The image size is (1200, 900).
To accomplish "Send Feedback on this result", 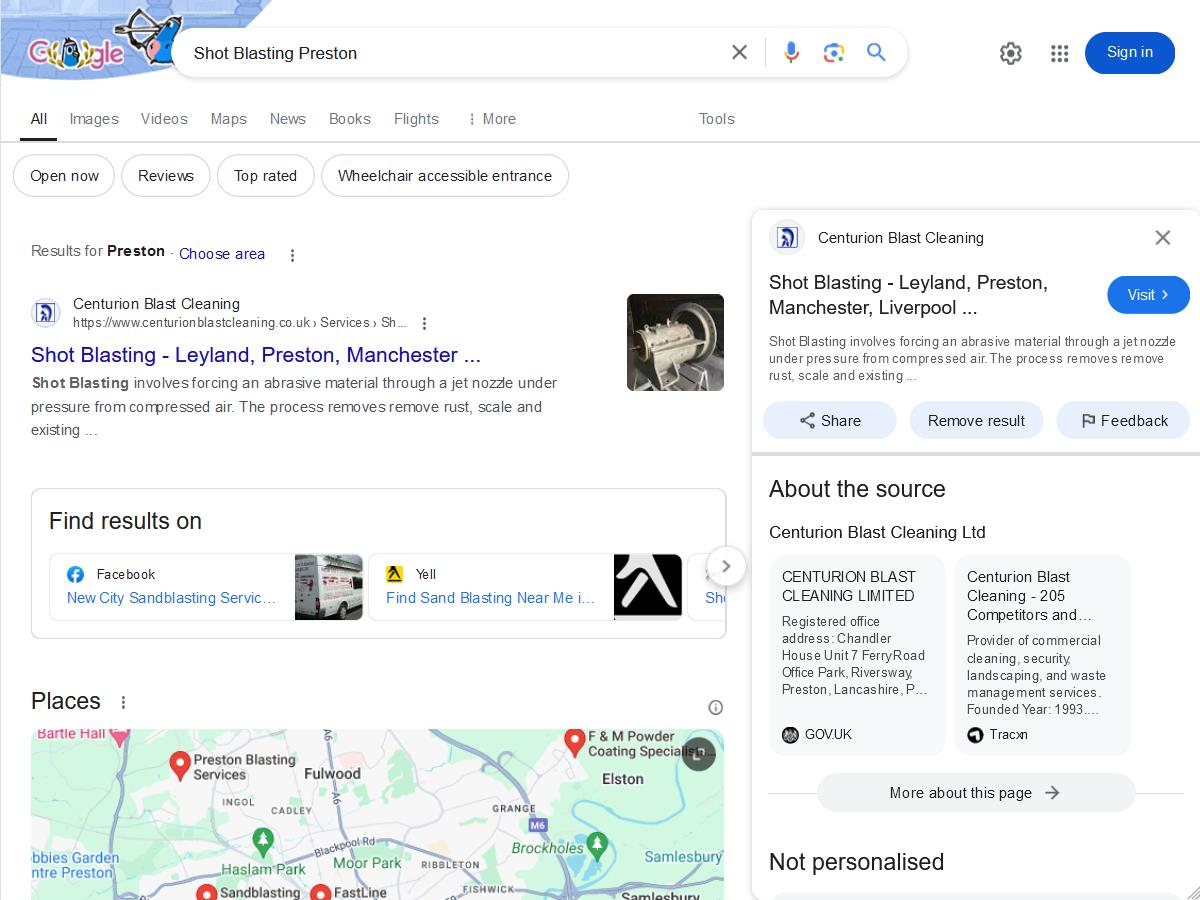I will point(1123,421).
